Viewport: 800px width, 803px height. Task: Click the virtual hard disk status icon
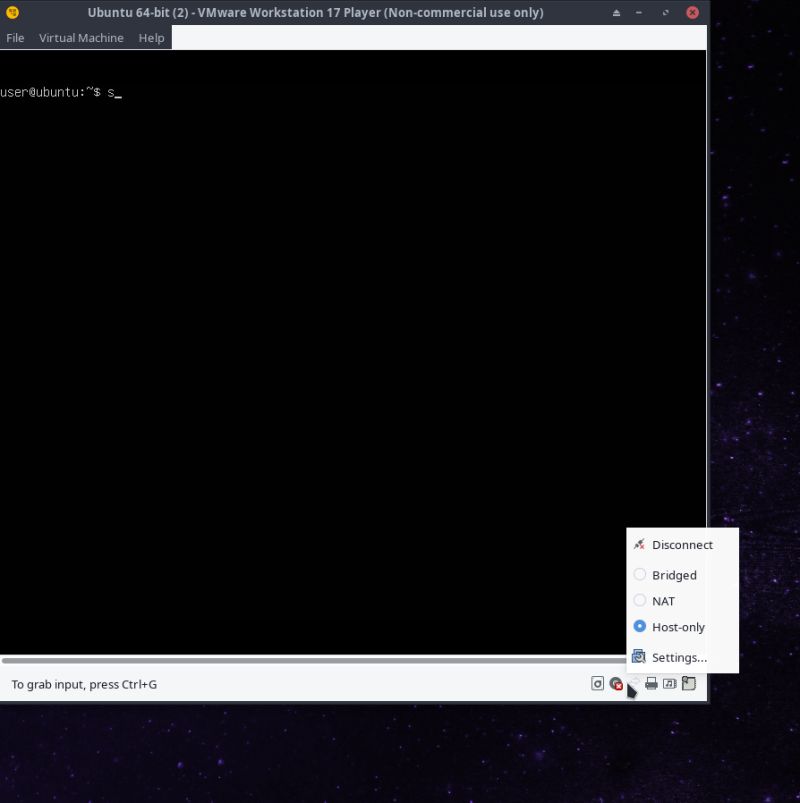[x=598, y=684]
